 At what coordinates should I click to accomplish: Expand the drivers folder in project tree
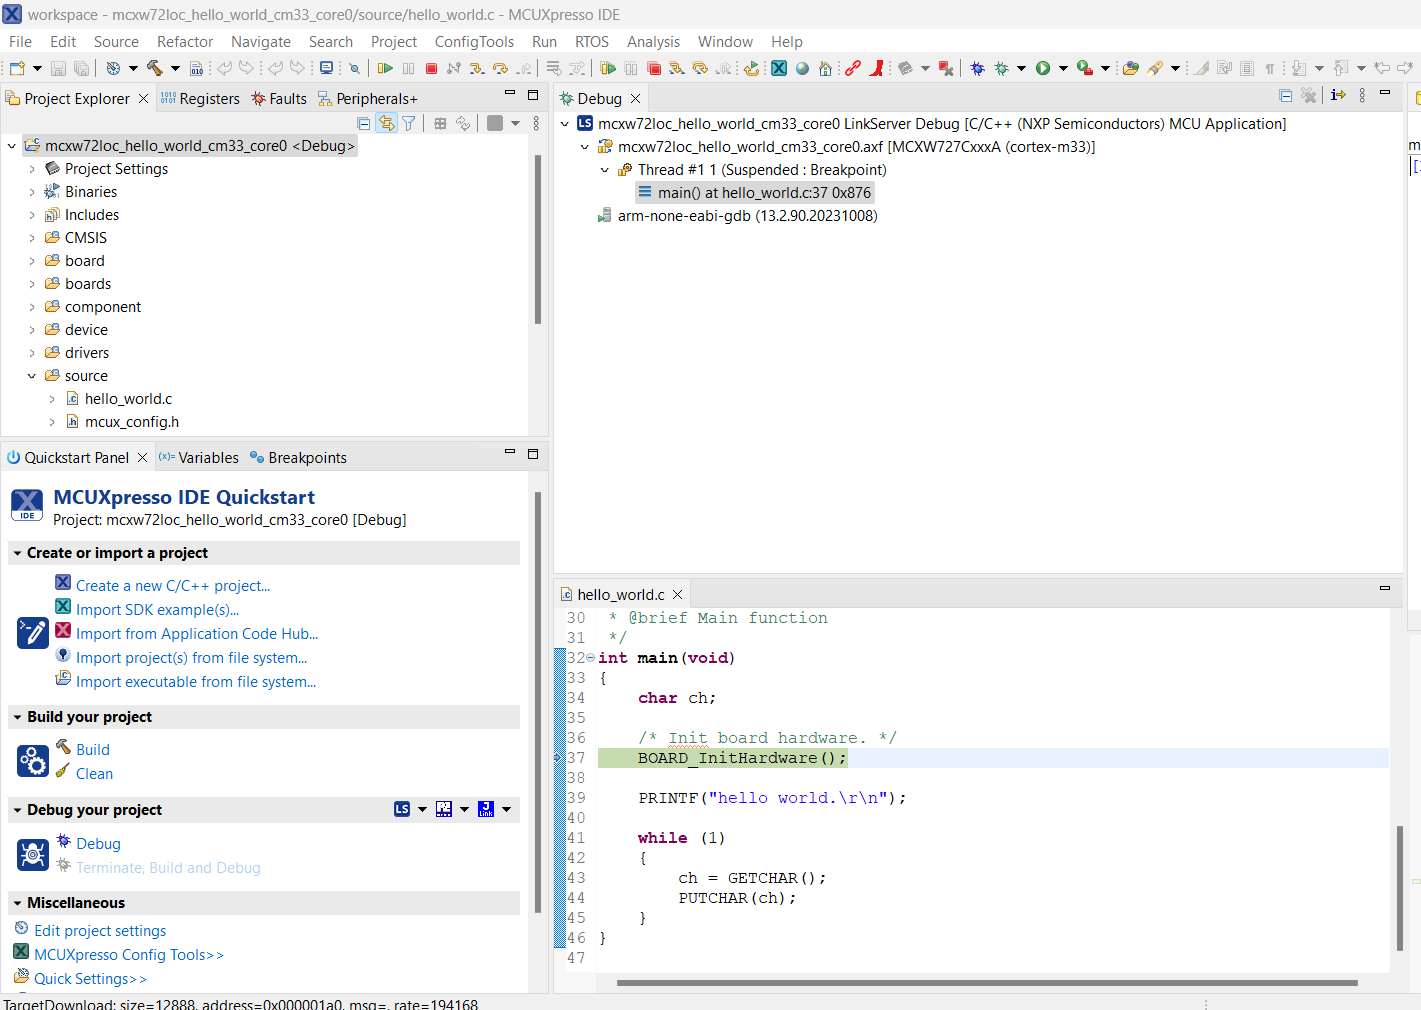pyautogui.click(x=32, y=353)
